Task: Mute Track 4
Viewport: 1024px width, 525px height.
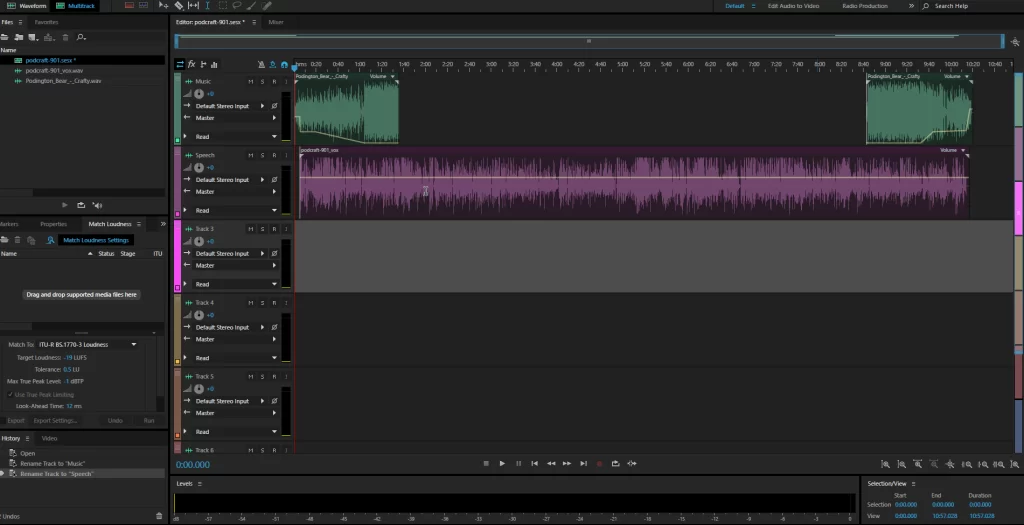Action: coord(250,303)
